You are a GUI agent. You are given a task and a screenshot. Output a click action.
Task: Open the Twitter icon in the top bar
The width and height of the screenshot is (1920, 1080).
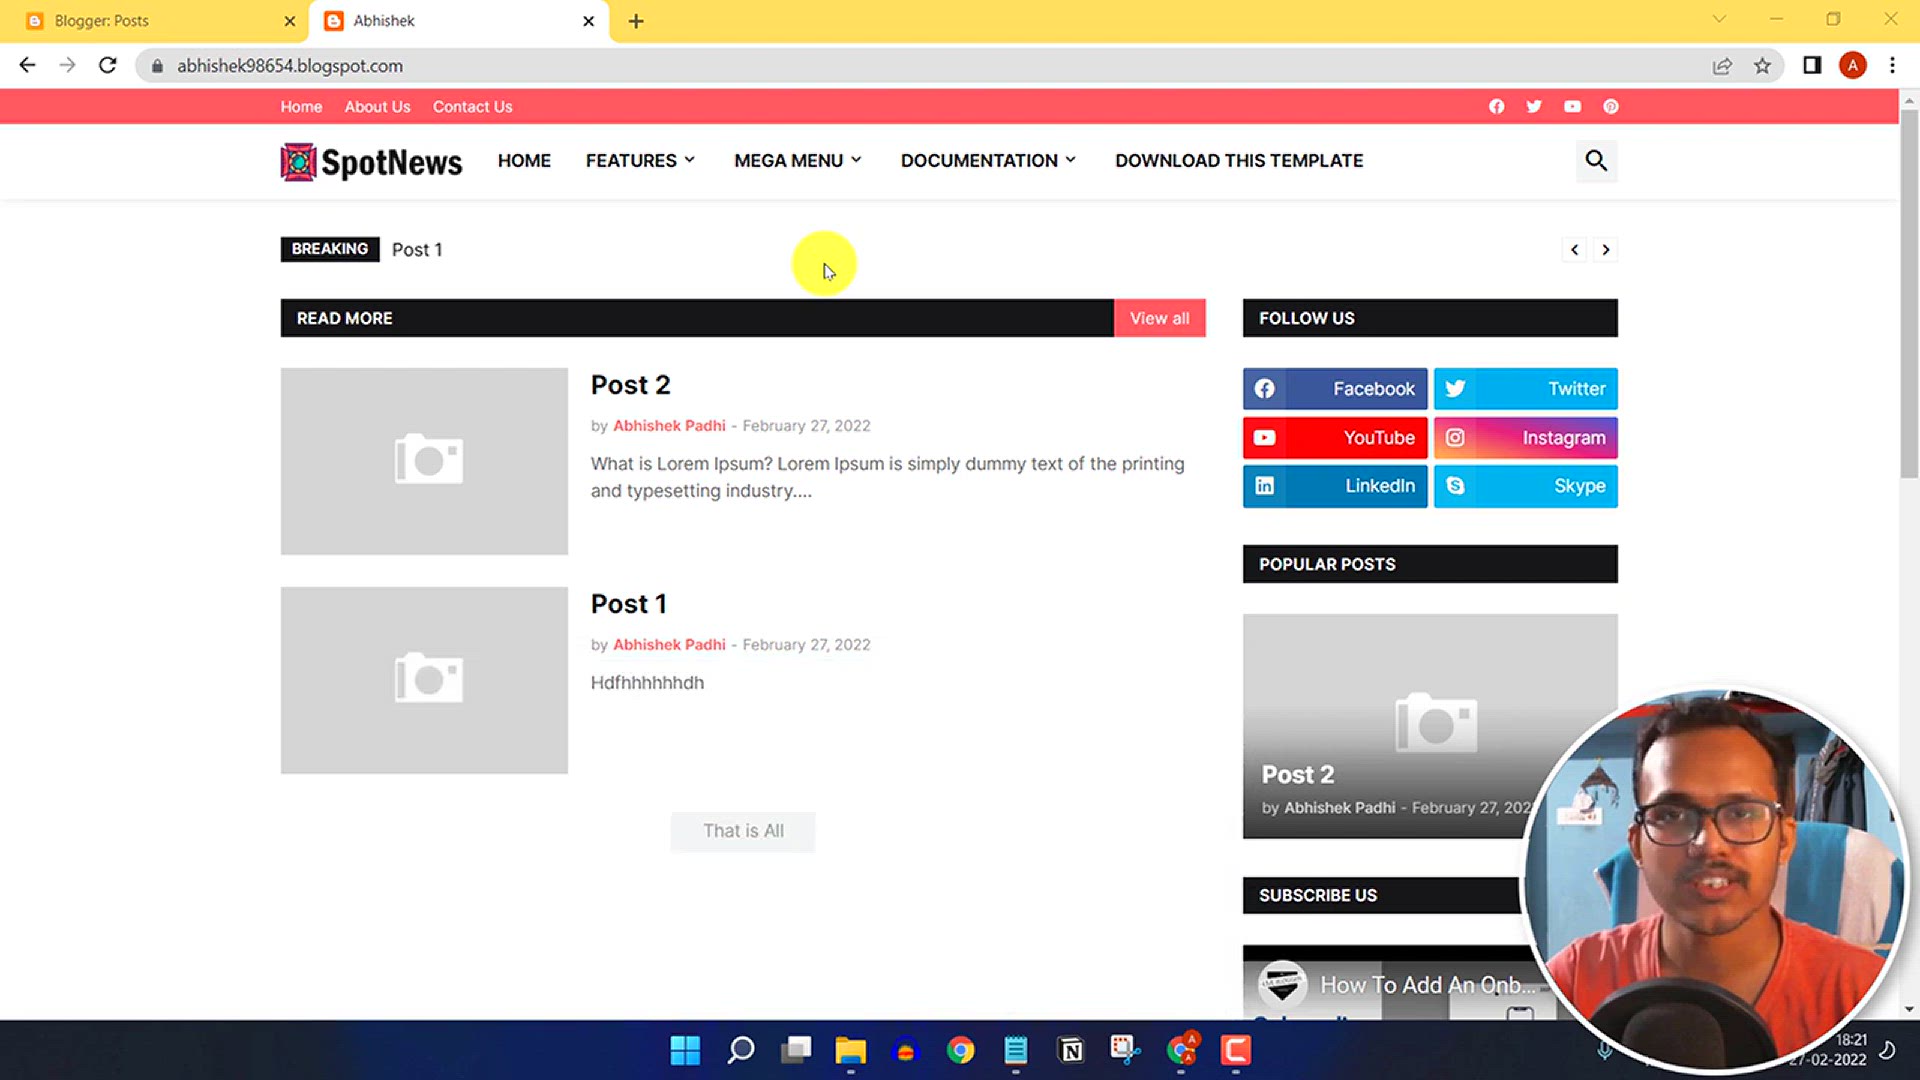tap(1534, 106)
